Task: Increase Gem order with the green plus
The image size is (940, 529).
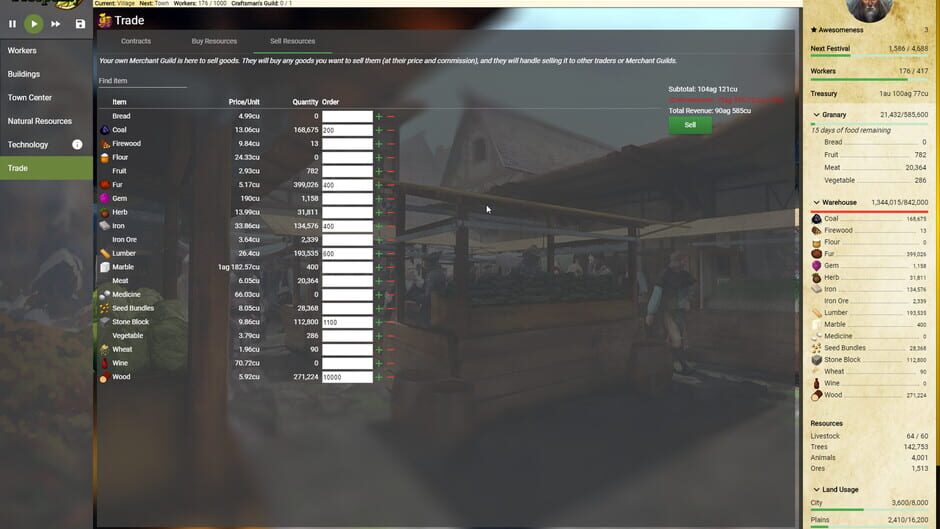Action: (x=379, y=199)
